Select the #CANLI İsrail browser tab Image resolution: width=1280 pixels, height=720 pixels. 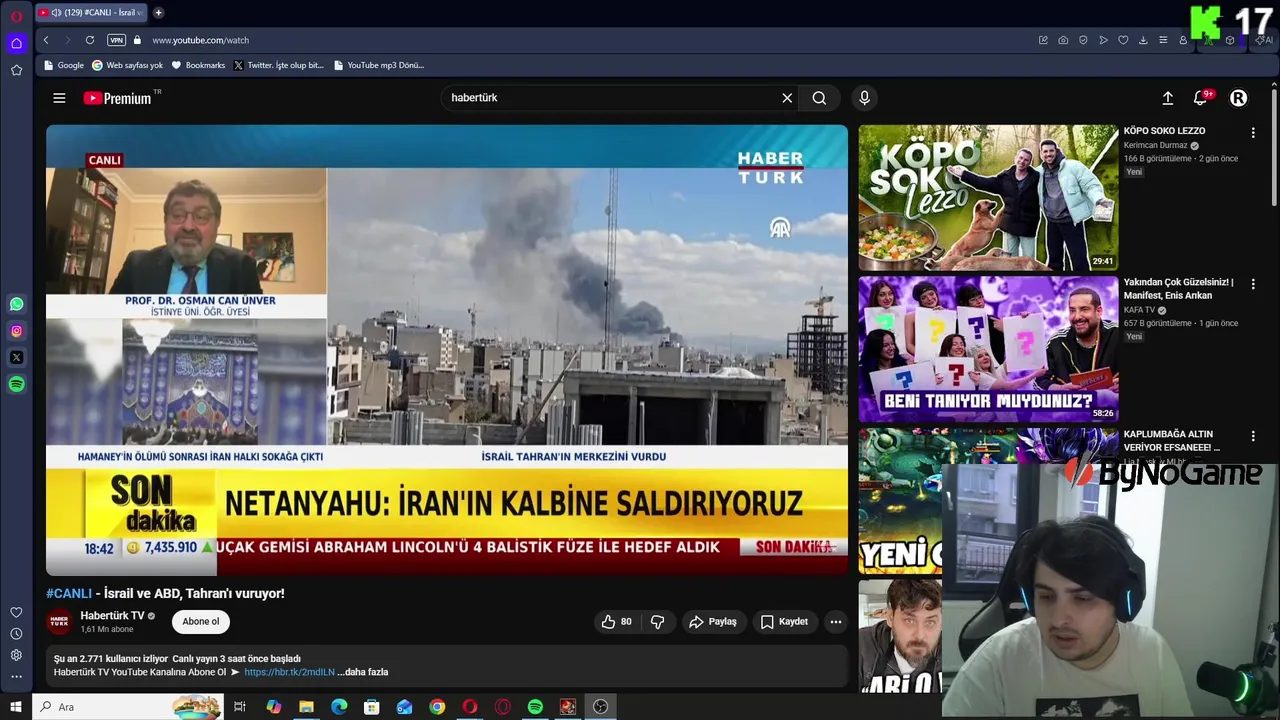91,13
